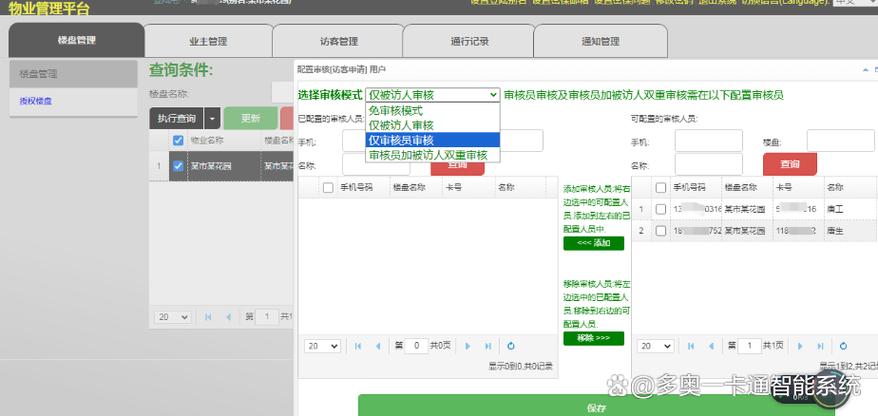Open page size dropdown of available reviewers table
The width and height of the screenshot is (878, 416).
[655, 346]
